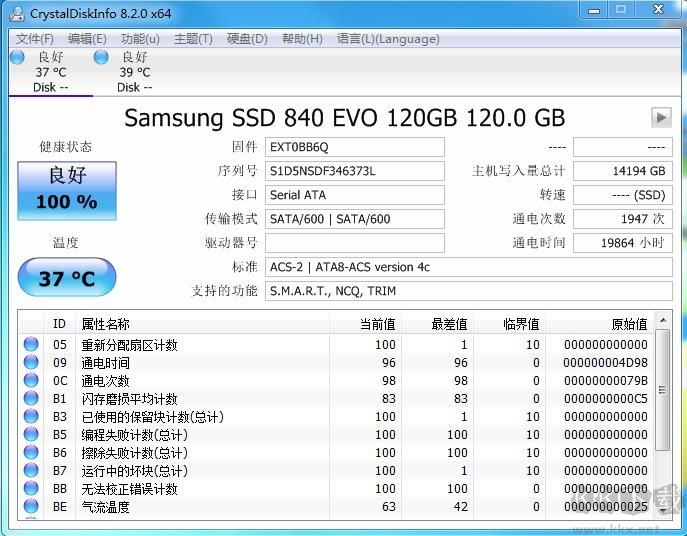
Task: Click the scrollbar up arrow of attribute list
Action: (662, 320)
